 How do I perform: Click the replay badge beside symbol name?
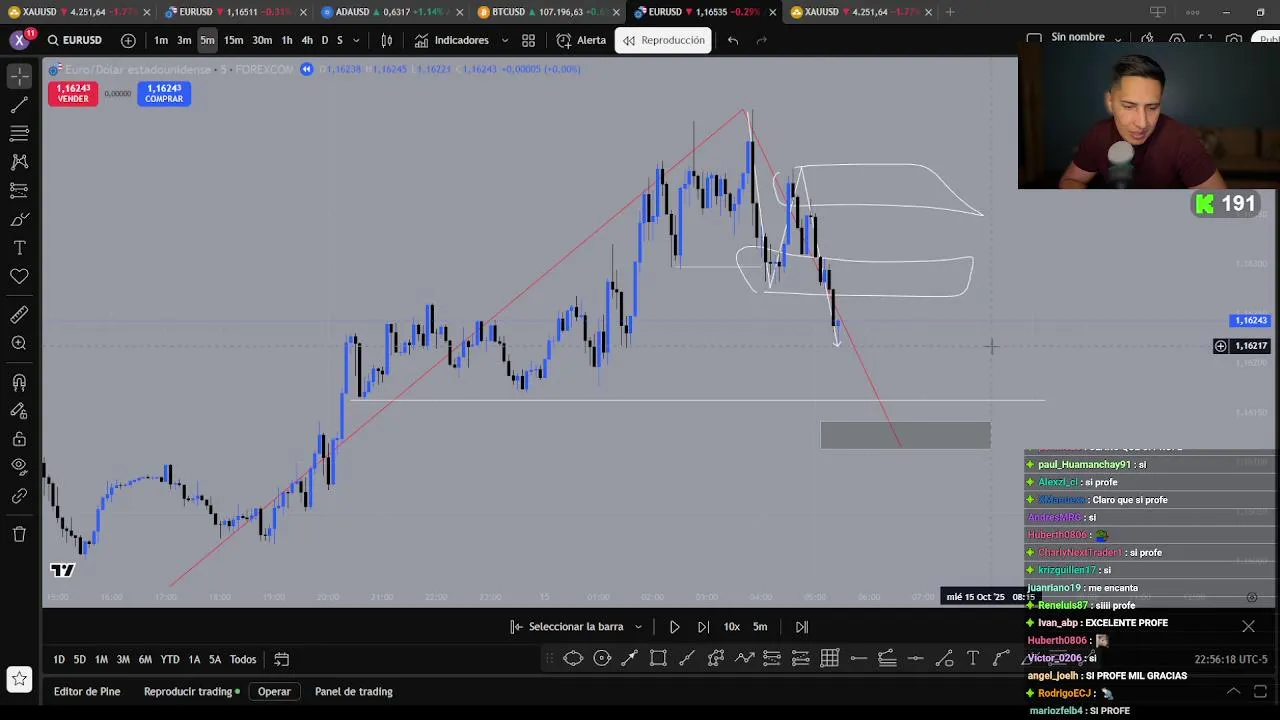(x=307, y=69)
